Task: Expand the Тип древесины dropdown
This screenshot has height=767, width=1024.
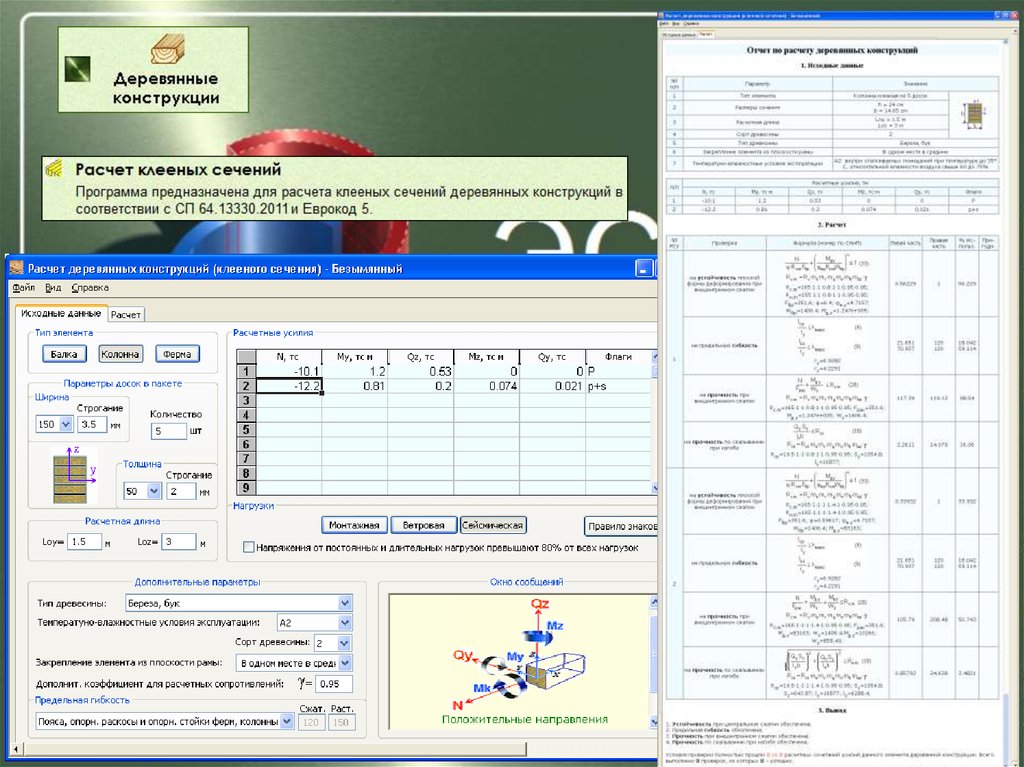Action: pos(345,603)
